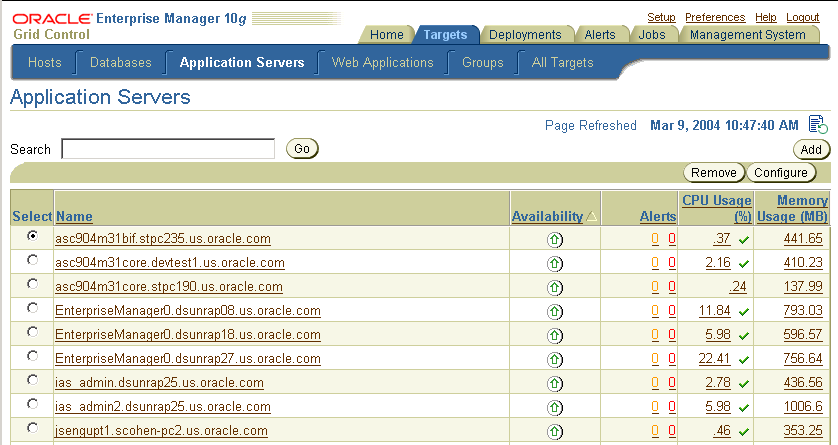
Task: Open jsengupt1.scohen-pc2.us.oracle.com server link
Action: [161, 431]
